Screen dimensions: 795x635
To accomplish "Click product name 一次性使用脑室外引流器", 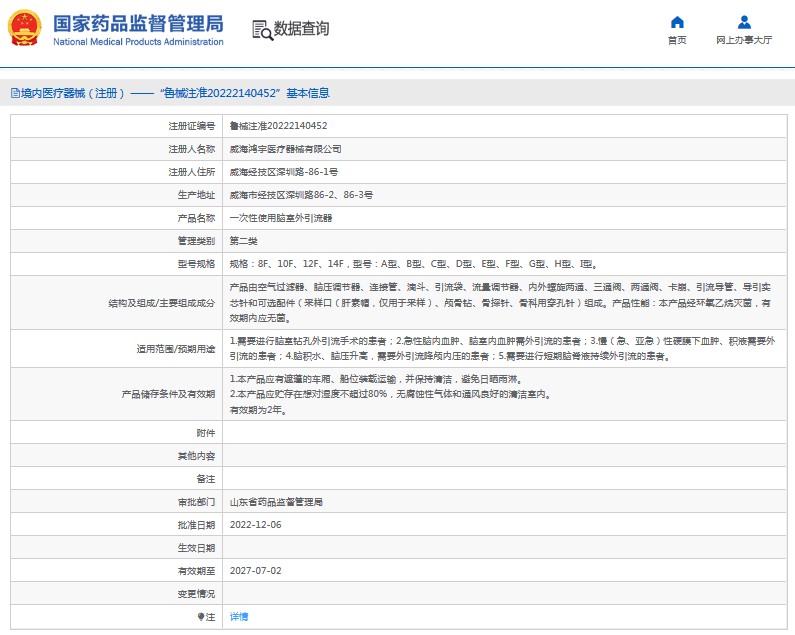I will tap(281, 218).
